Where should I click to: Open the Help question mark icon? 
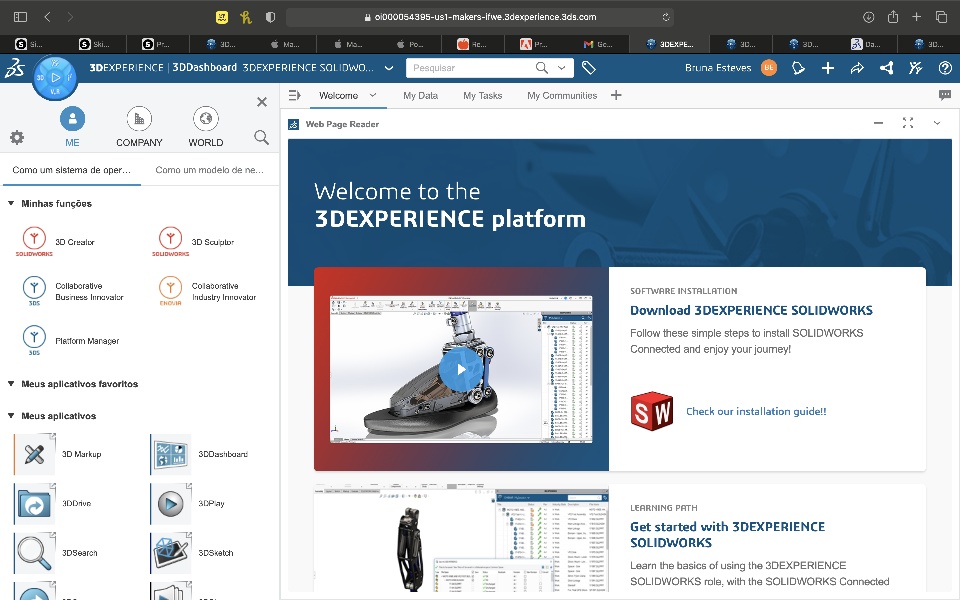(x=945, y=68)
